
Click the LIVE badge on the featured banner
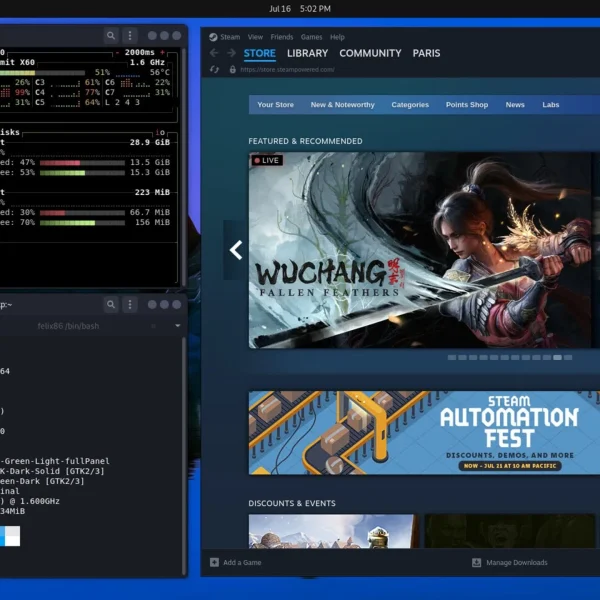[267, 160]
